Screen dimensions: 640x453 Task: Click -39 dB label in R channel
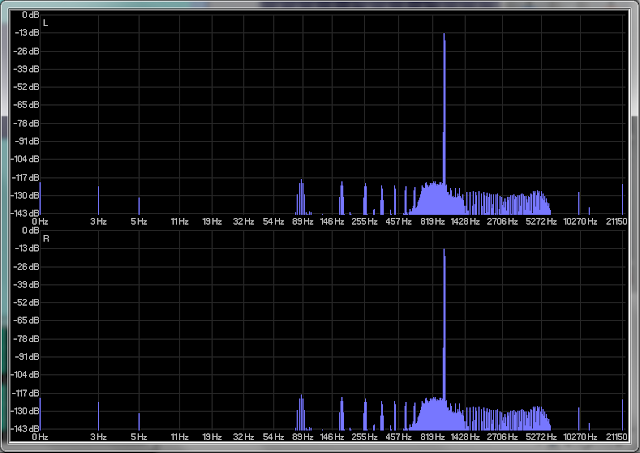27,285
